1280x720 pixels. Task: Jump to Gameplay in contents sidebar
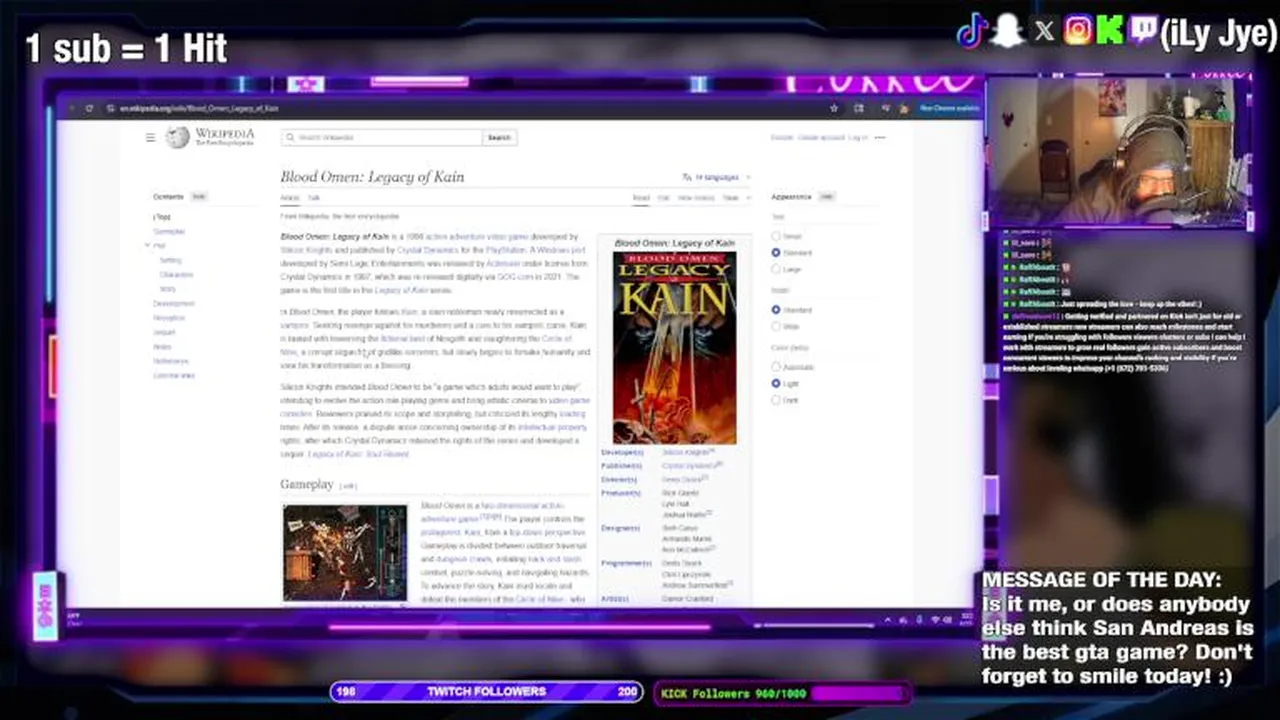(169, 231)
